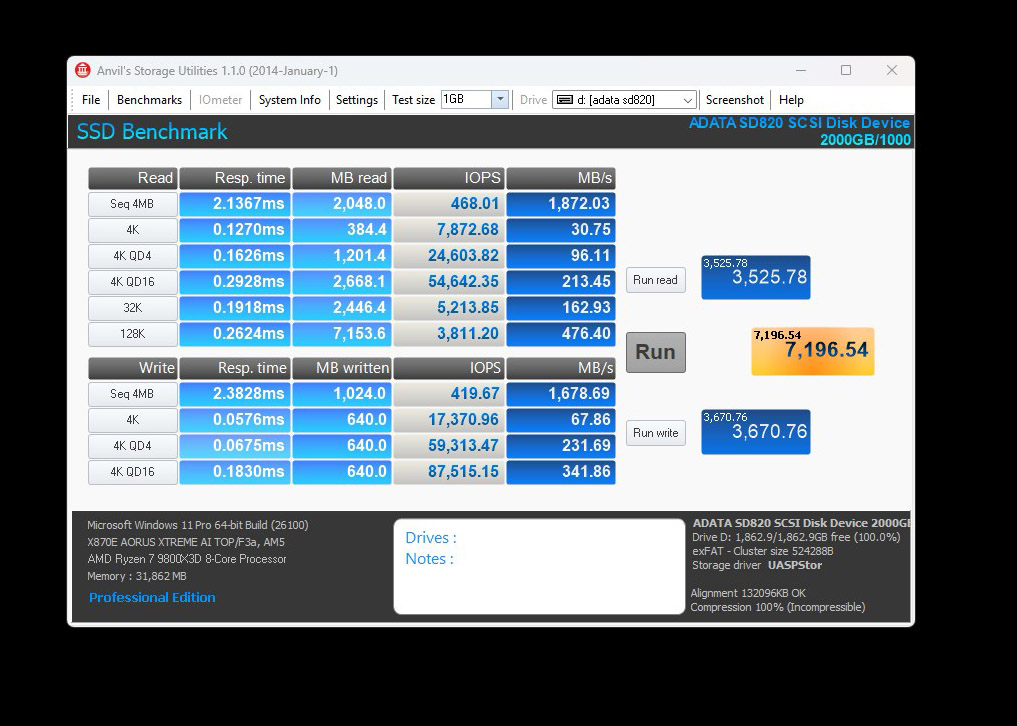Click the Anvil's Storage Utilities app icon
Viewport: 1017px width, 726px height.
[x=83, y=70]
